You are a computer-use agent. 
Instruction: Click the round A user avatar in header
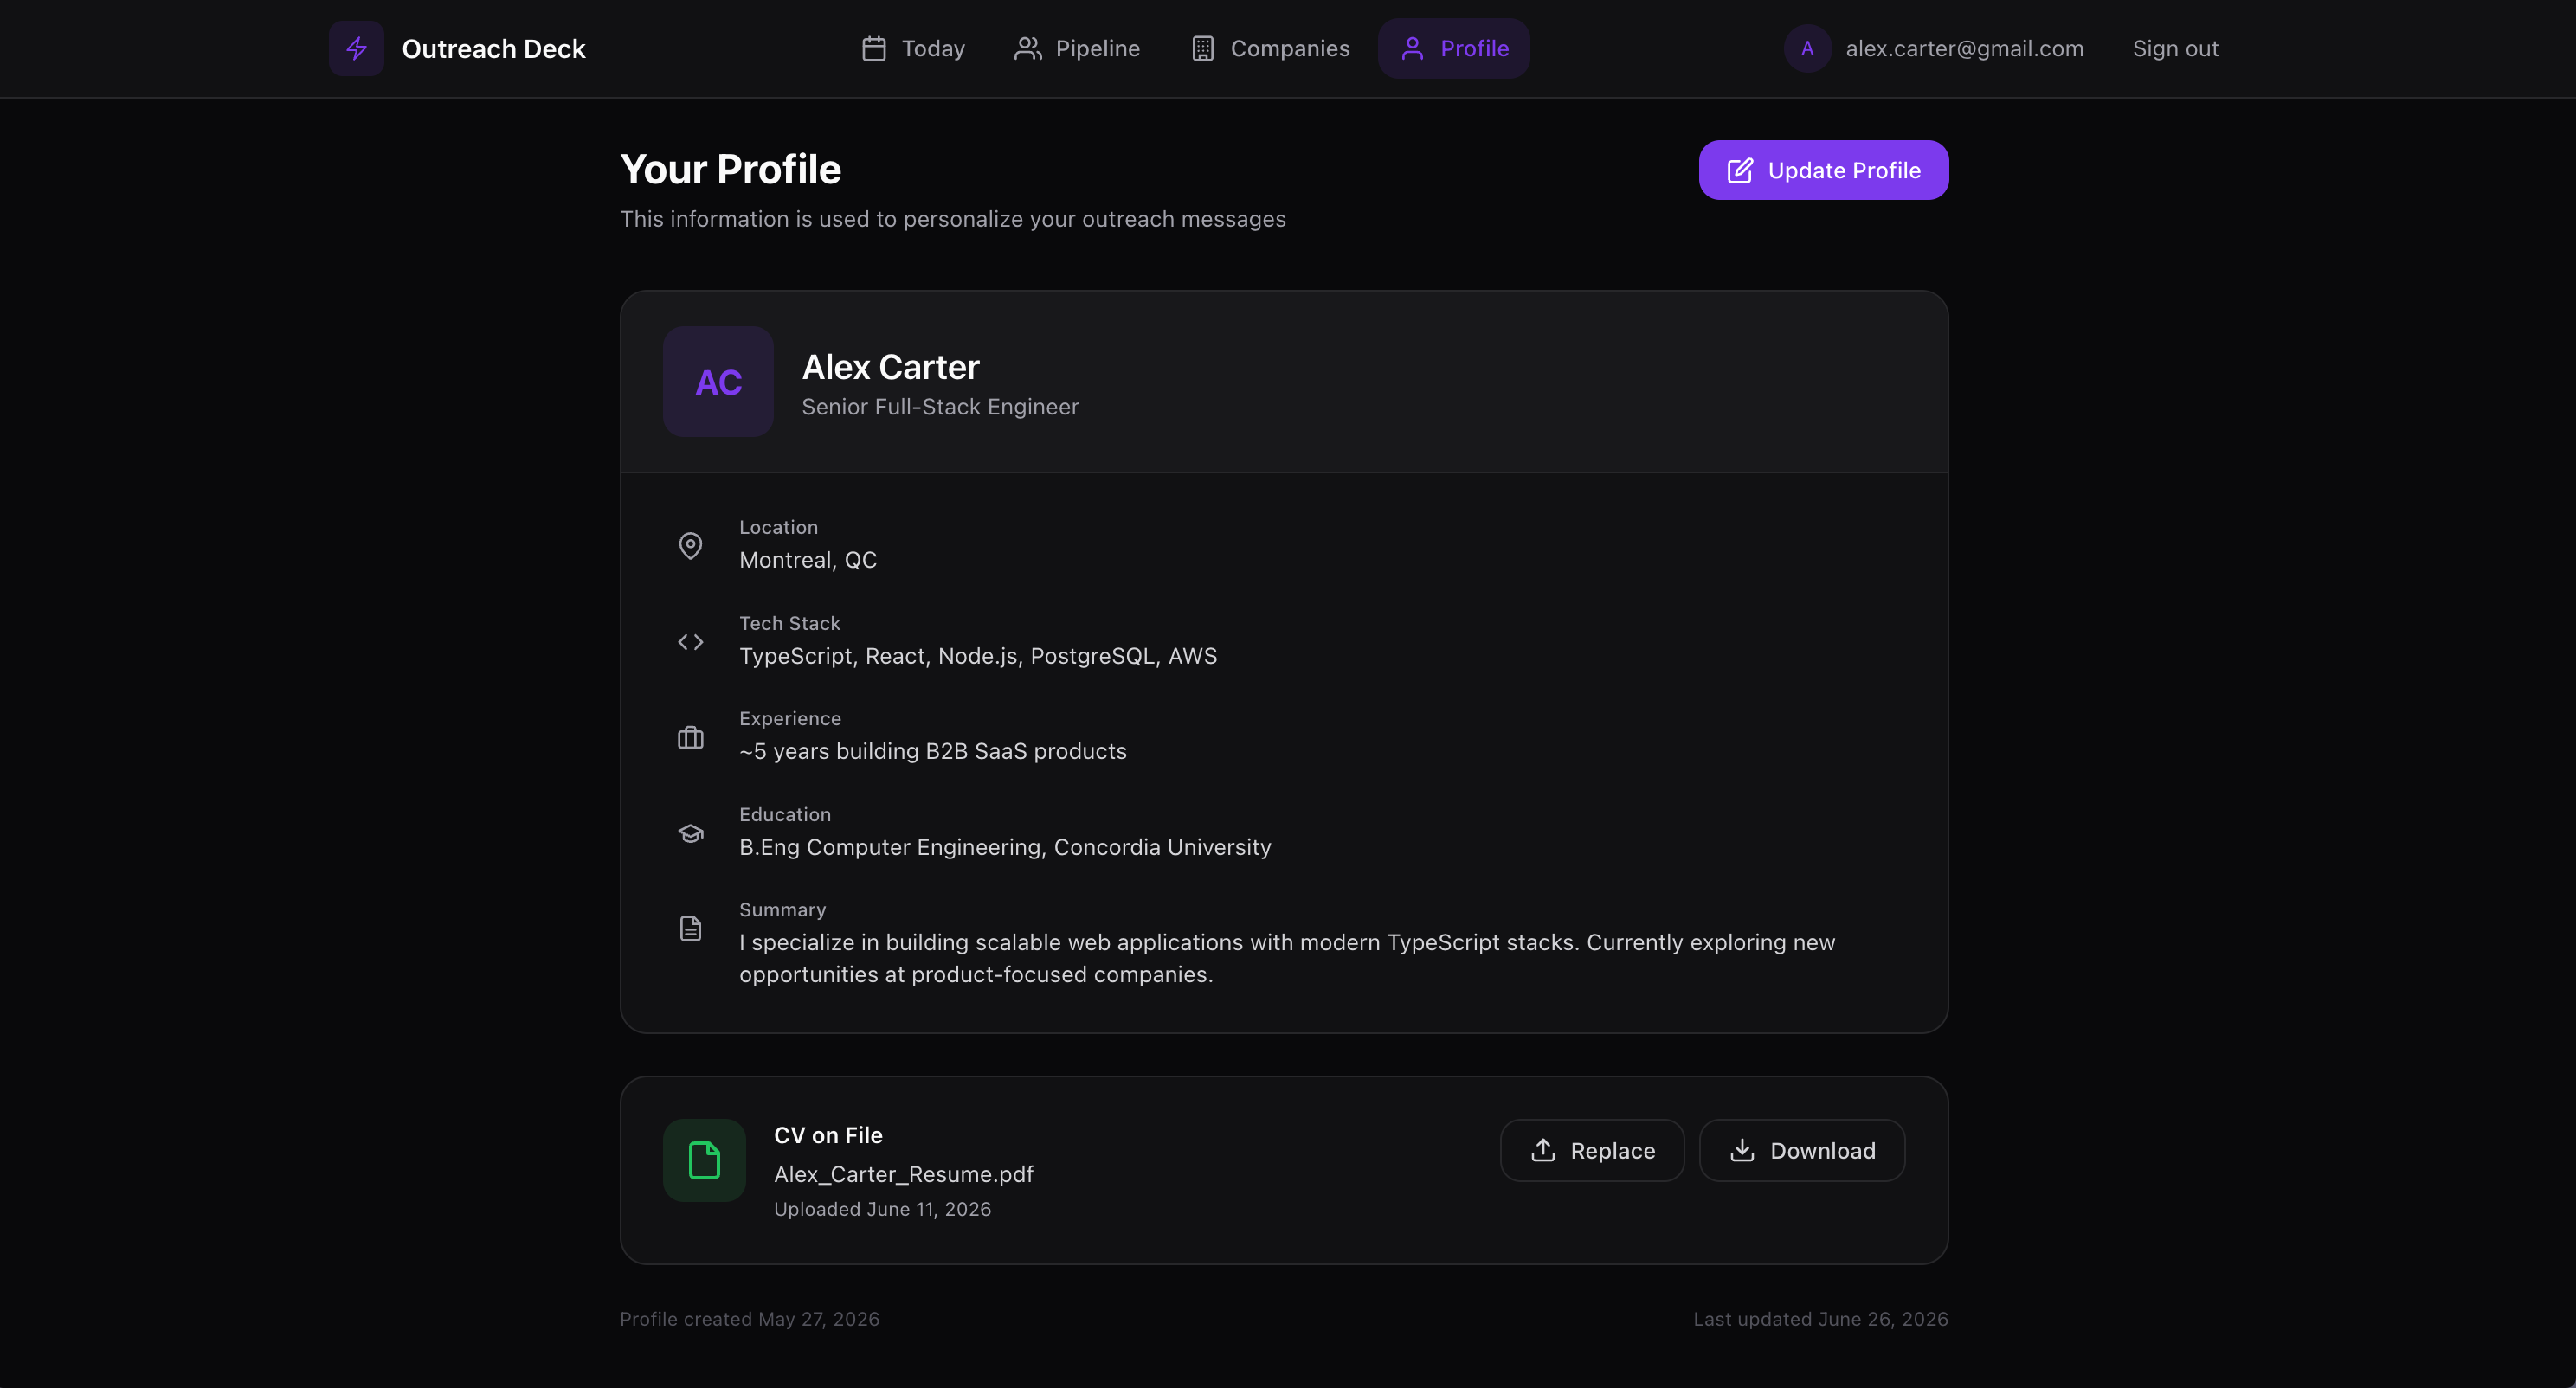click(1807, 48)
